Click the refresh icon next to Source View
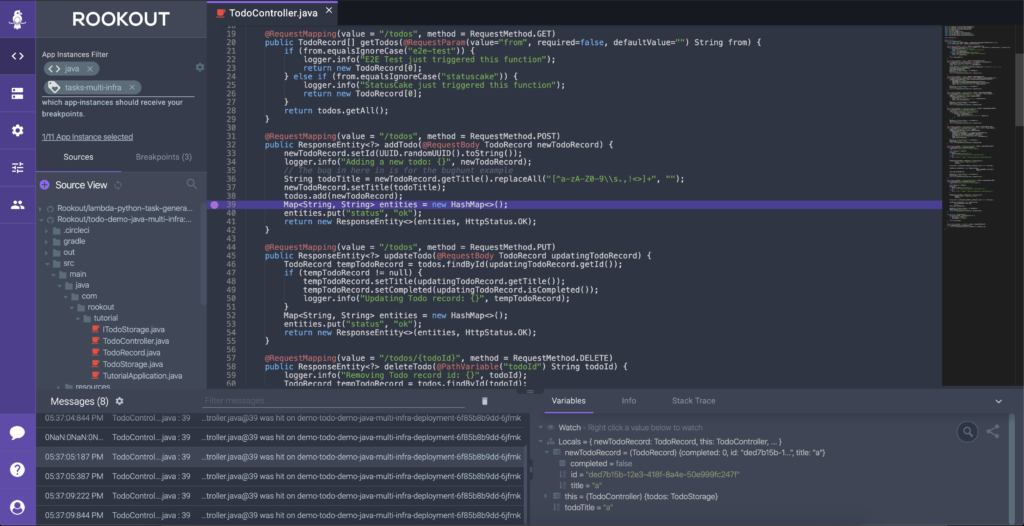This screenshot has width=1024, height=526. (x=118, y=185)
